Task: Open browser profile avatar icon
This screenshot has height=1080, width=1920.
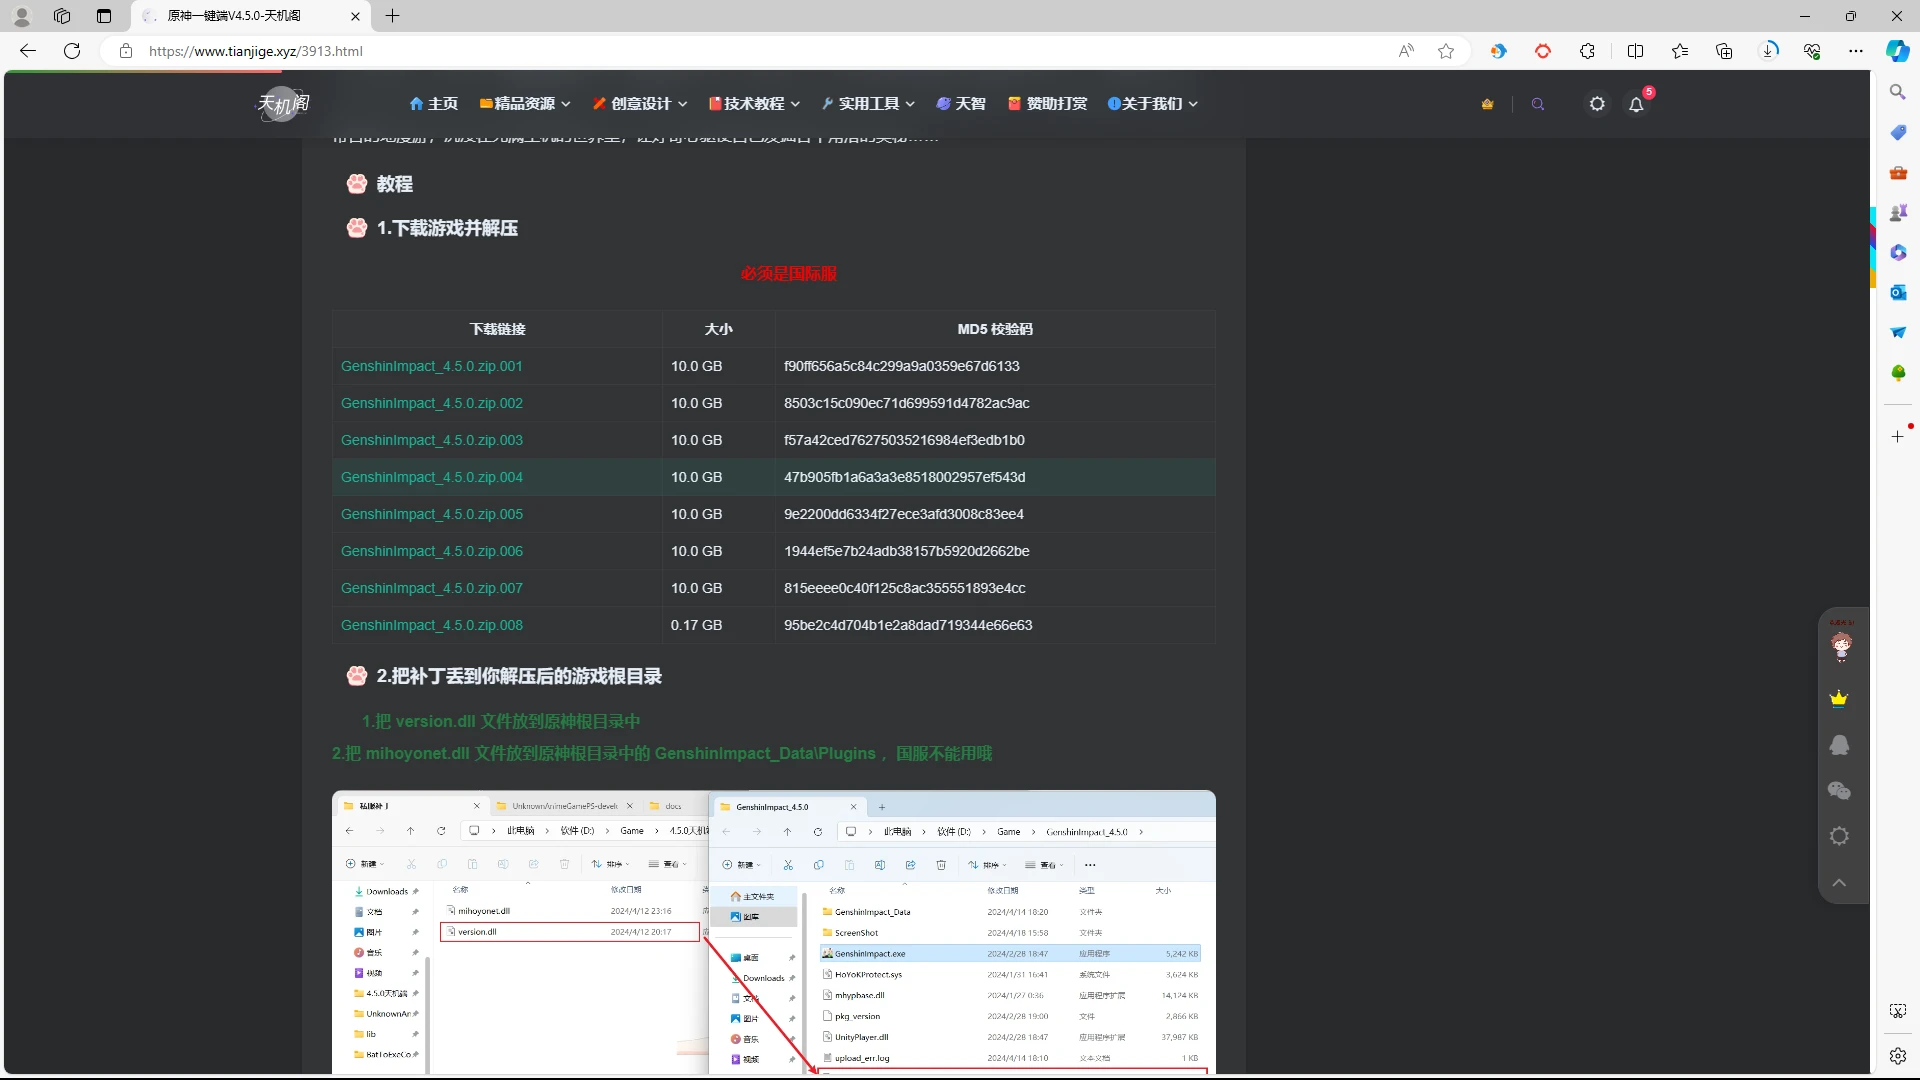Action: click(21, 16)
